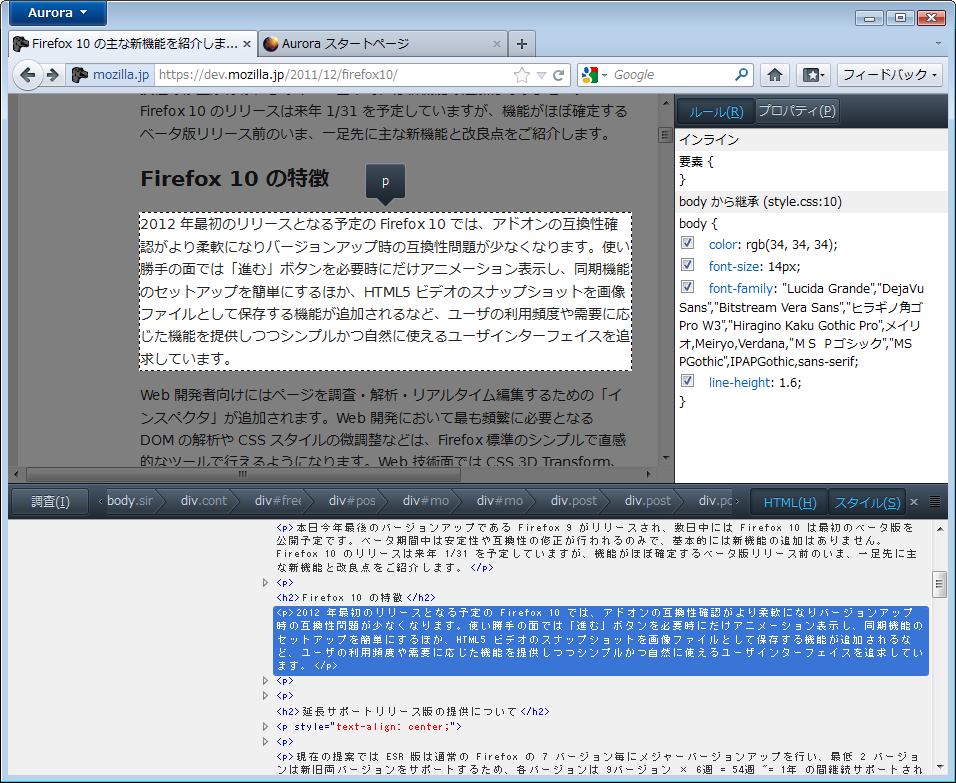The height and width of the screenshot is (783, 956).
Task: Select the body.sir breadcrumb
Action: tap(130, 501)
